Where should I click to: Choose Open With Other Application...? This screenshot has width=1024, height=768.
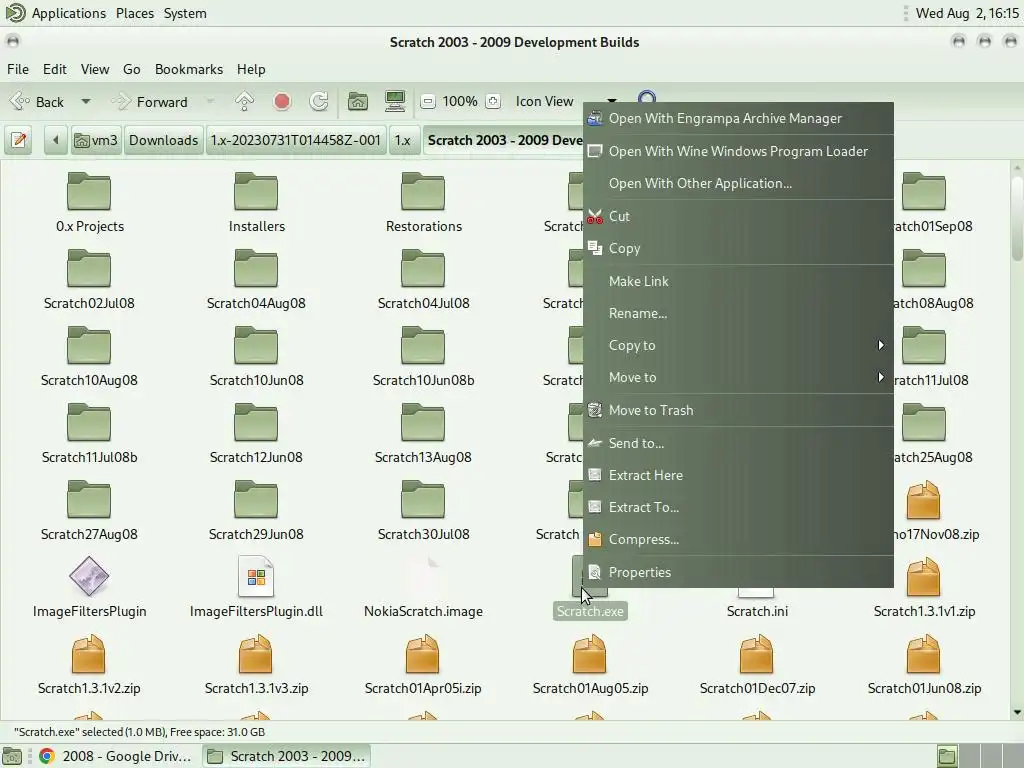(x=738, y=183)
